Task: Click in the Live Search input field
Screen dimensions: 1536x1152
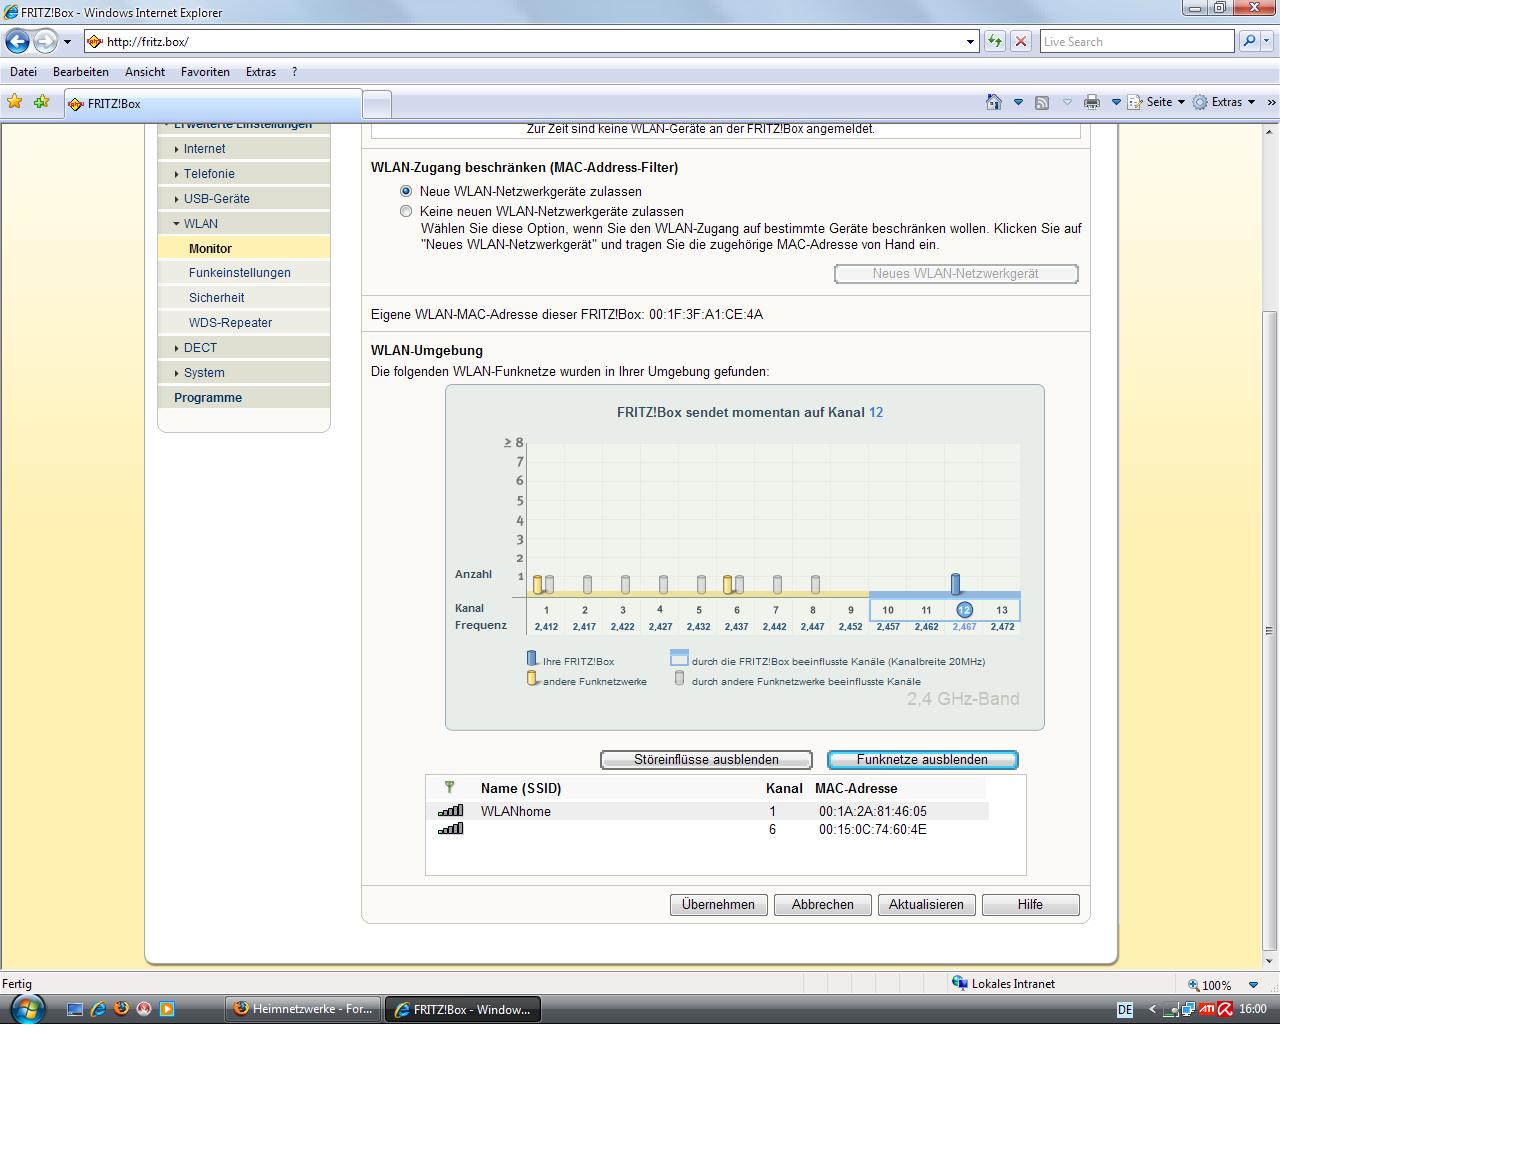Action: coord(1137,41)
